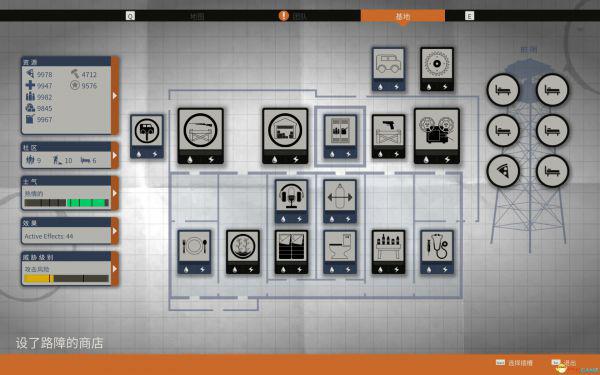Select the parking spot vehicle facility icon
600x375 pixels.
(x=147, y=136)
